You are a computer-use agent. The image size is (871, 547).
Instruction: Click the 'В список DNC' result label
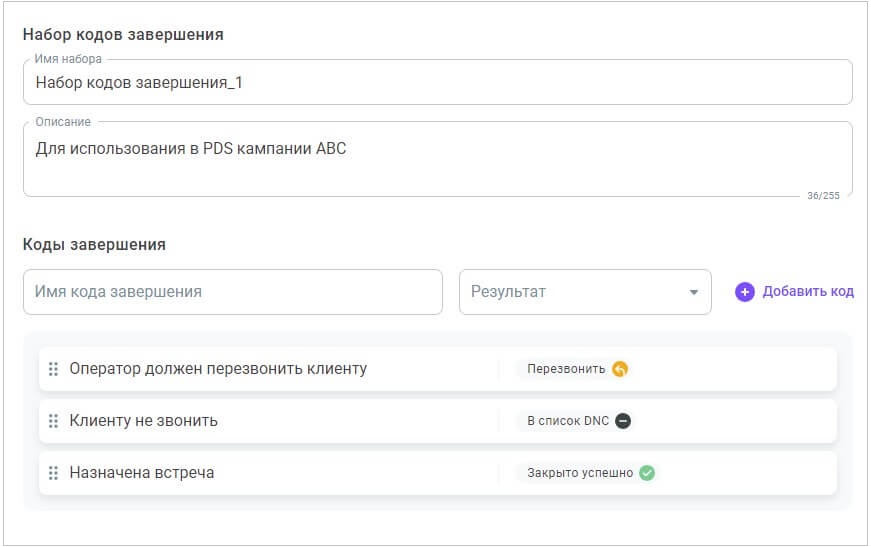point(568,421)
